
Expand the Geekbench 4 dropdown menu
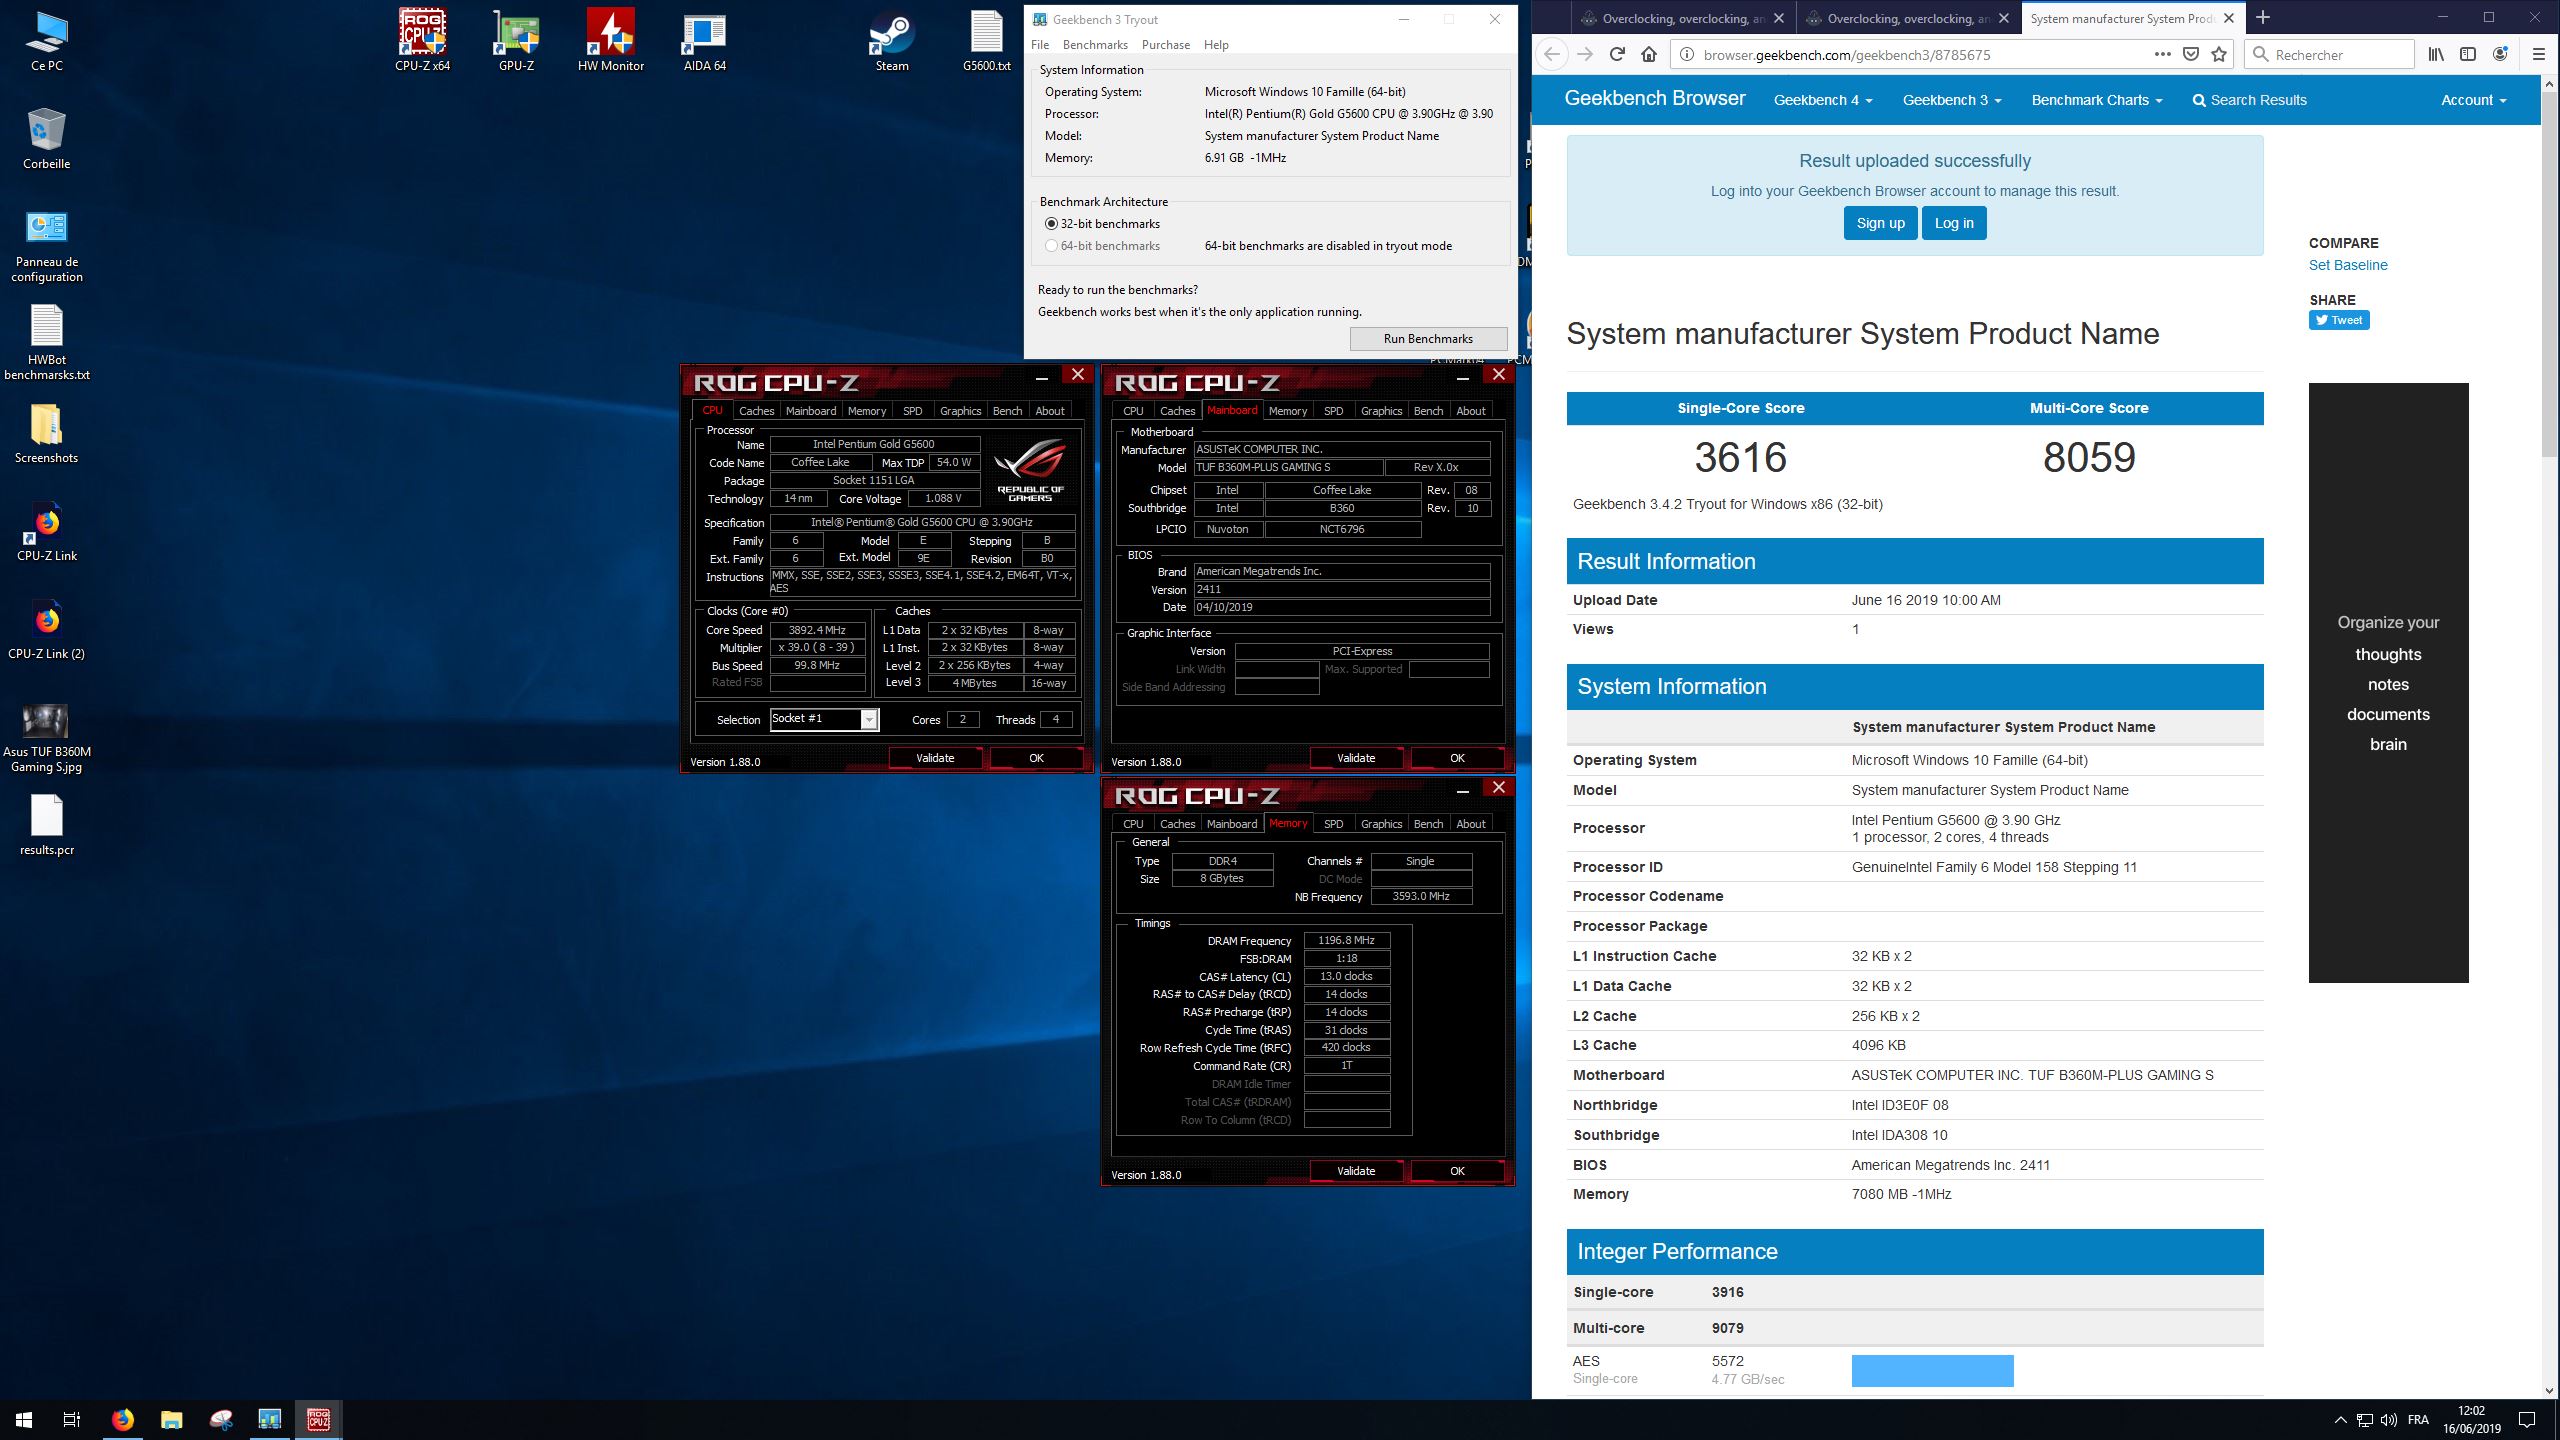click(x=1822, y=100)
